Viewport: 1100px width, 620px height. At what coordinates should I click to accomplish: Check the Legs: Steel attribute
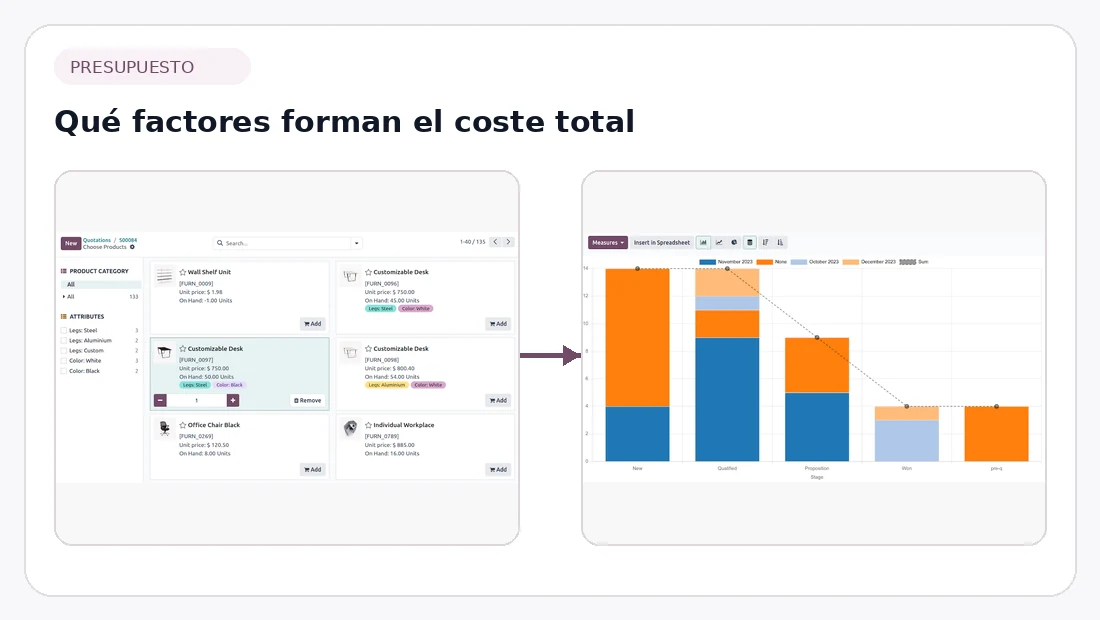tap(64, 330)
